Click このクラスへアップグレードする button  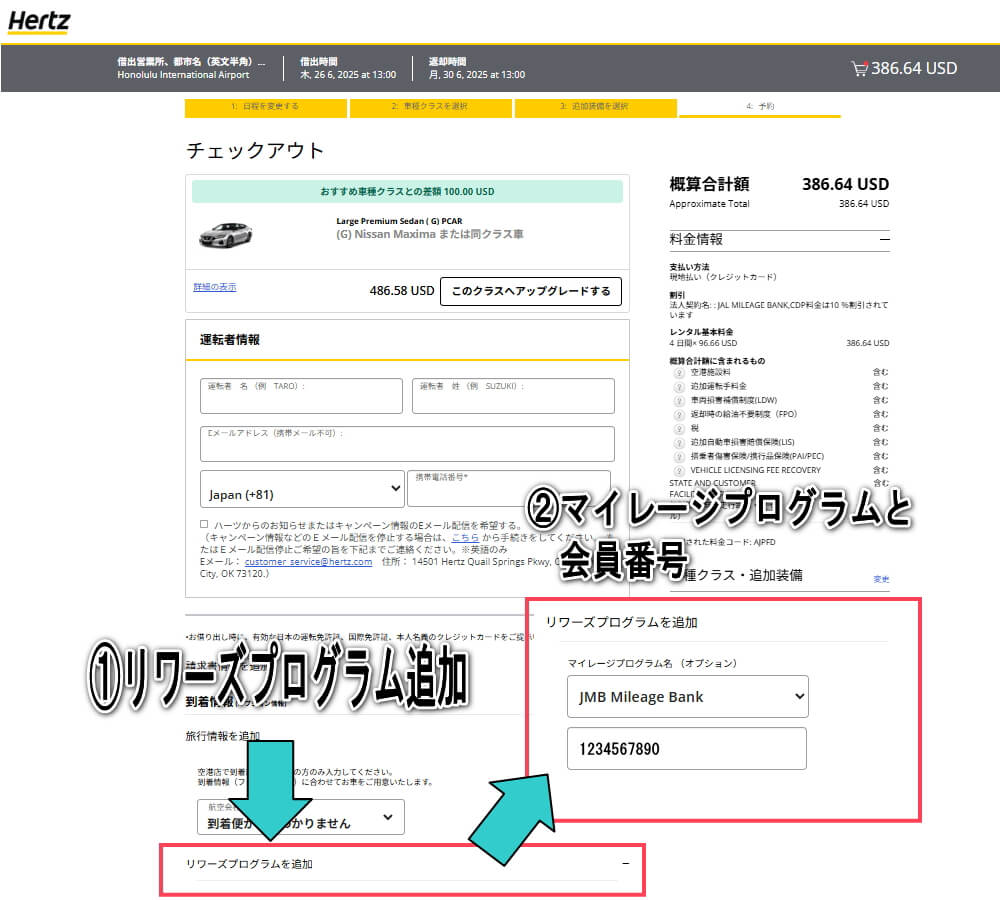(x=530, y=291)
